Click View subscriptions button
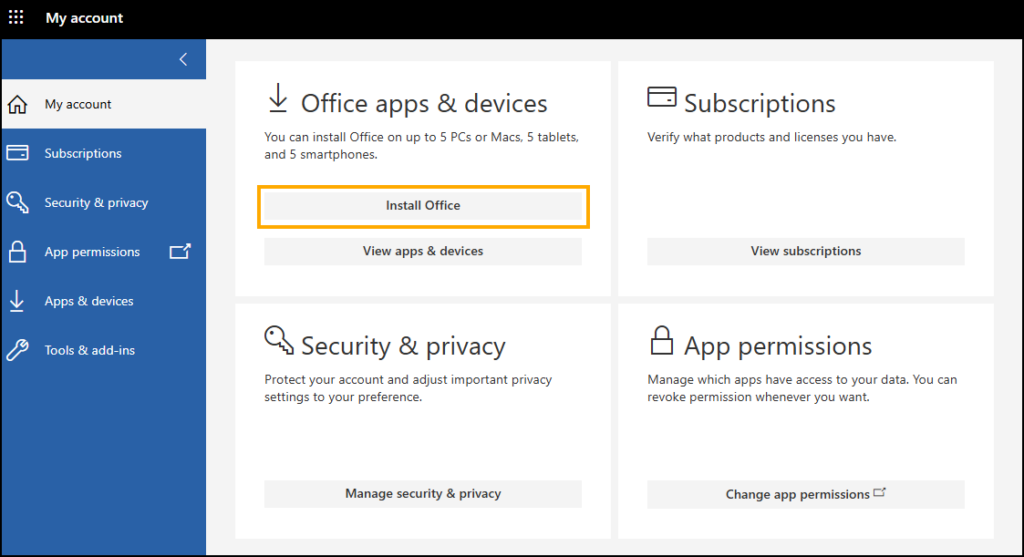Screen dimensions: 1024x557 click(806, 251)
